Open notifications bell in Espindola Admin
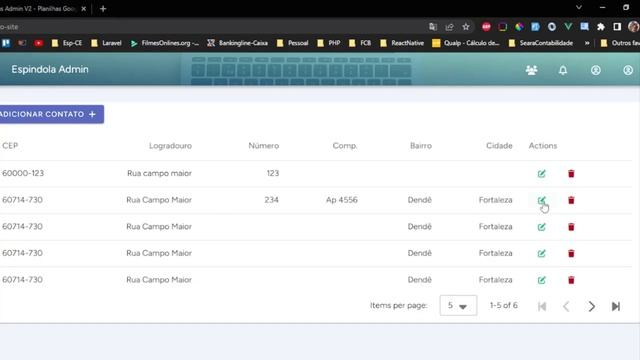The width and height of the screenshot is (640, 360). tap(563, 70)
